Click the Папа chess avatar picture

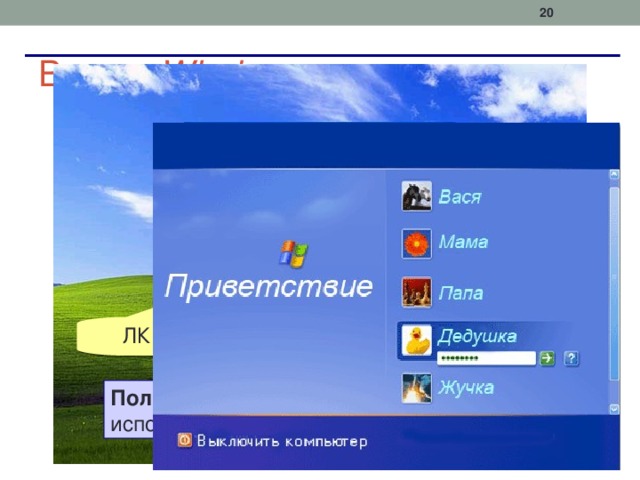(416, 292)
